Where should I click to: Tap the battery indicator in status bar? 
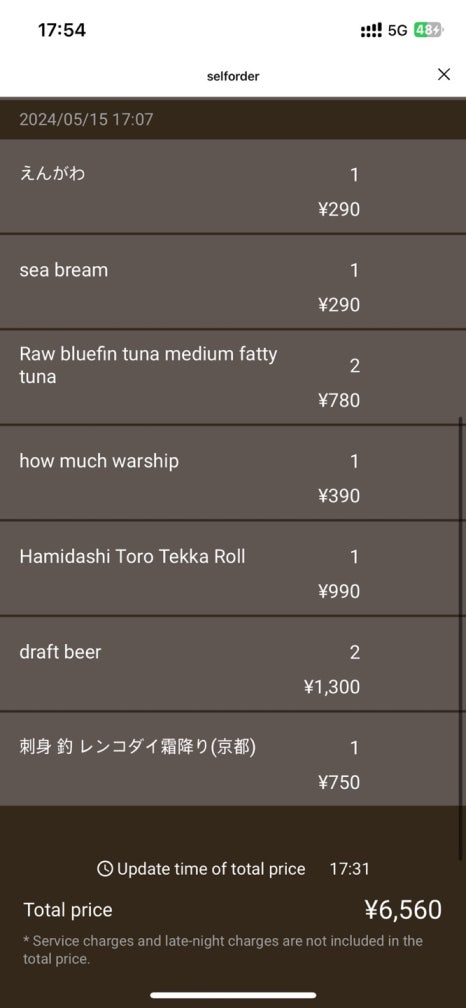pyautogui.click(x=428, y=30)
